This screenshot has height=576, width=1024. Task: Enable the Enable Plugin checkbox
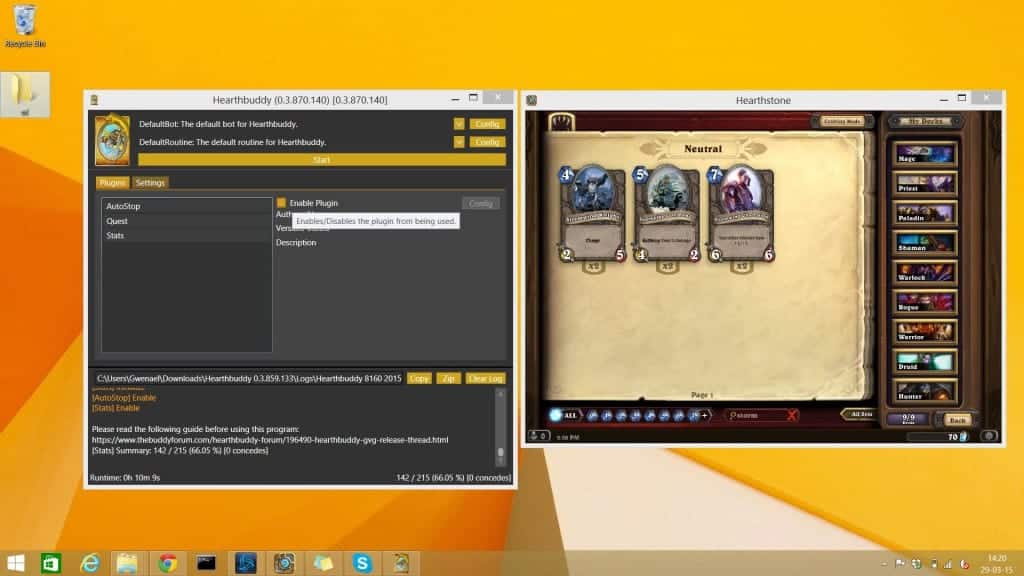tap(283, 203)
